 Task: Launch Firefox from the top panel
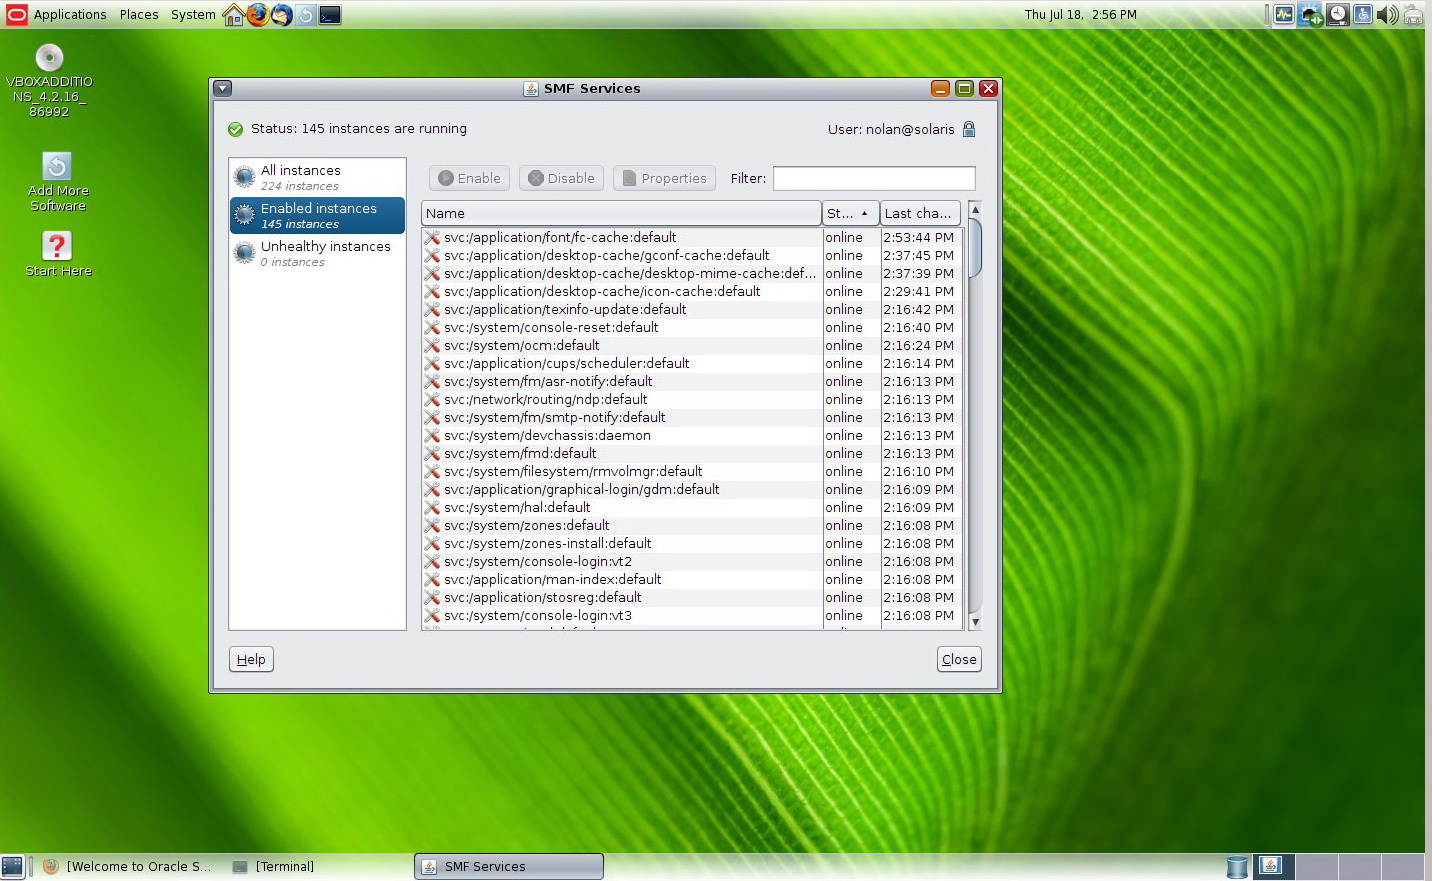258,15
